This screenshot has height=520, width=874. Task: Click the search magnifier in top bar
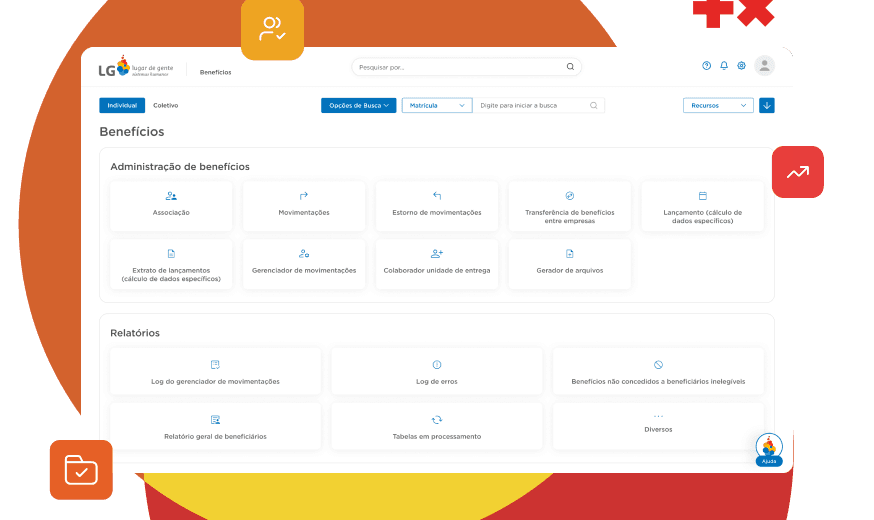(x=570, y=67)
